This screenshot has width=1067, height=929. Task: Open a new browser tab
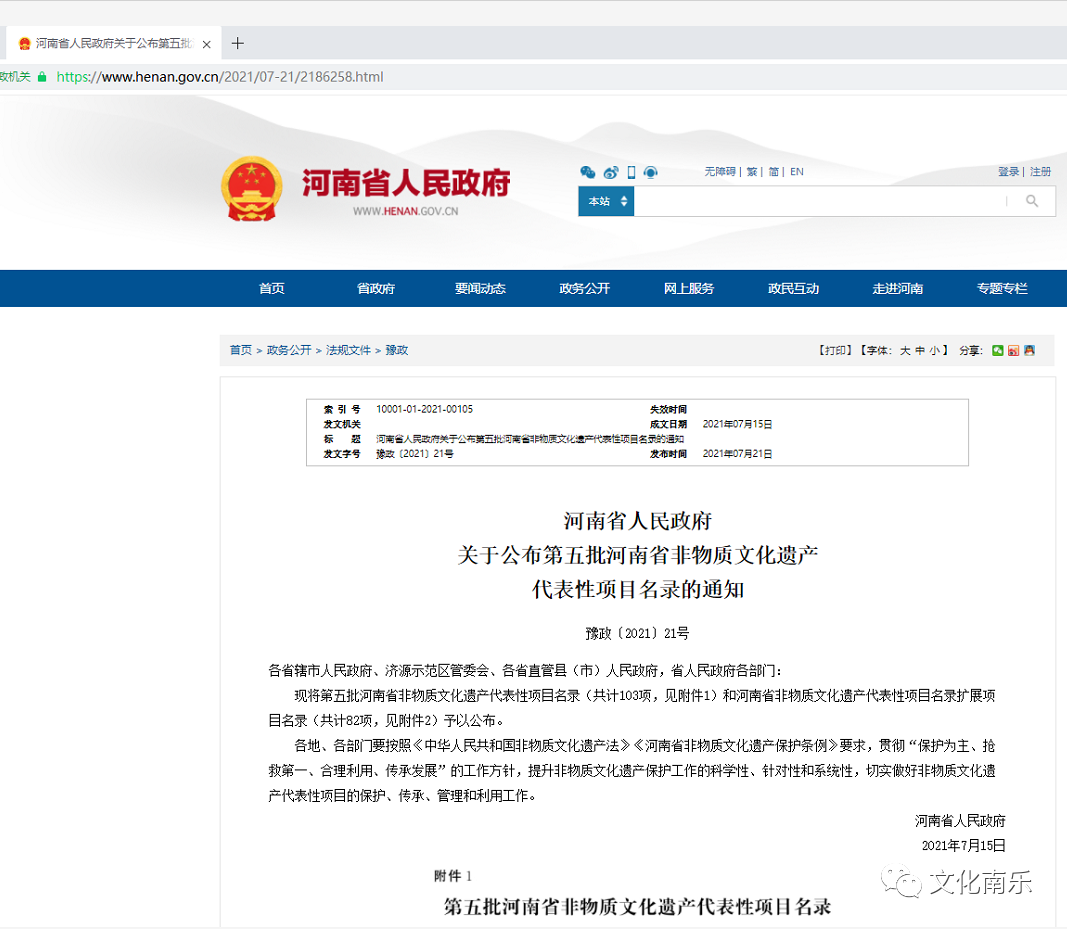(x=237, y=43)
